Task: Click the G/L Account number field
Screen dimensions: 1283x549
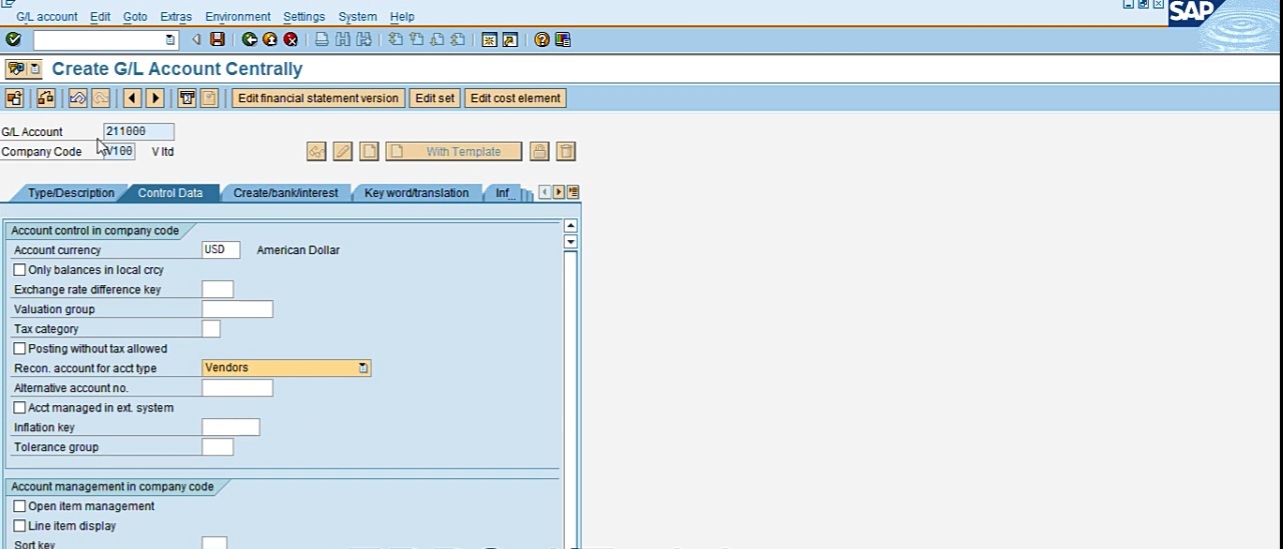Action: (x=139, y=132)
